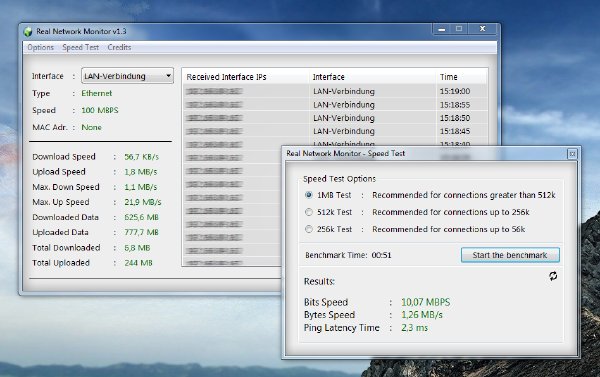
Task: Maximize the Real Network Monitor window
Action: click(x=459, y=29)
